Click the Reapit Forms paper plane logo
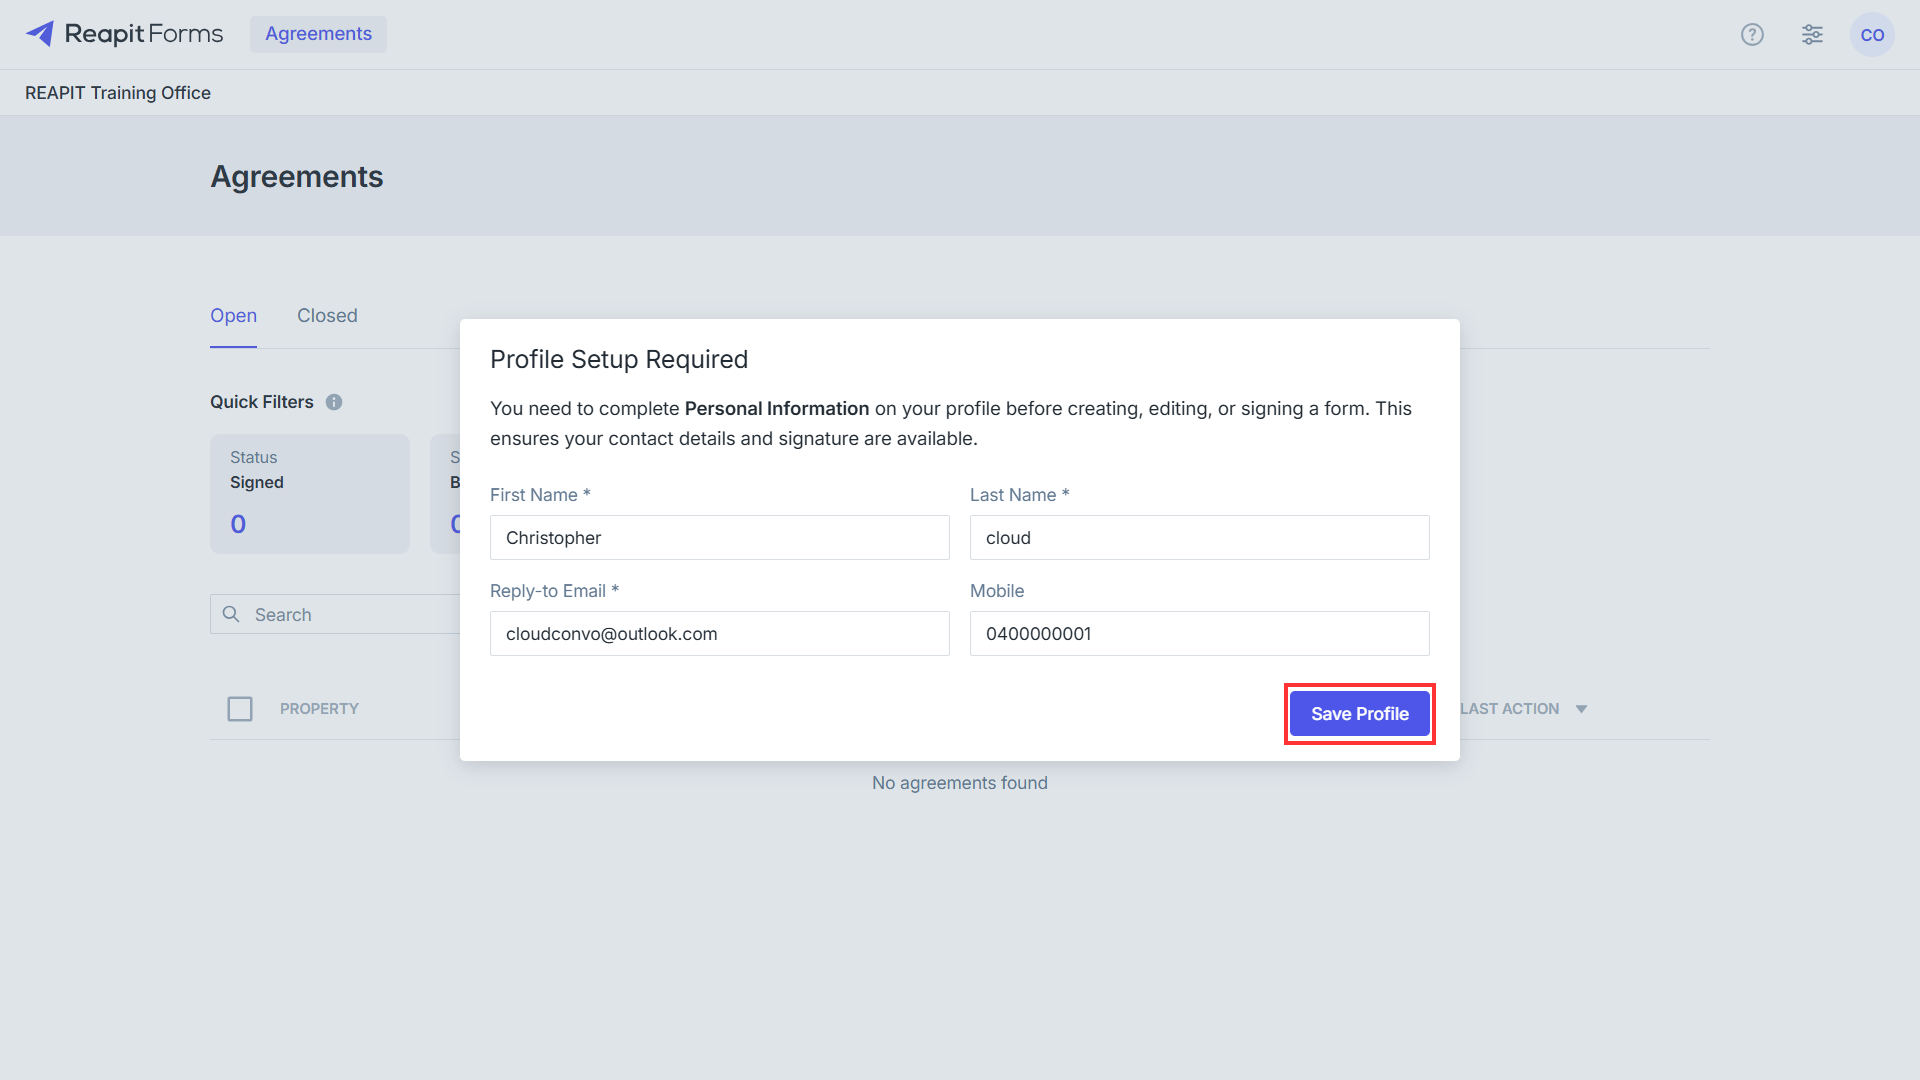 pos(40,34)
